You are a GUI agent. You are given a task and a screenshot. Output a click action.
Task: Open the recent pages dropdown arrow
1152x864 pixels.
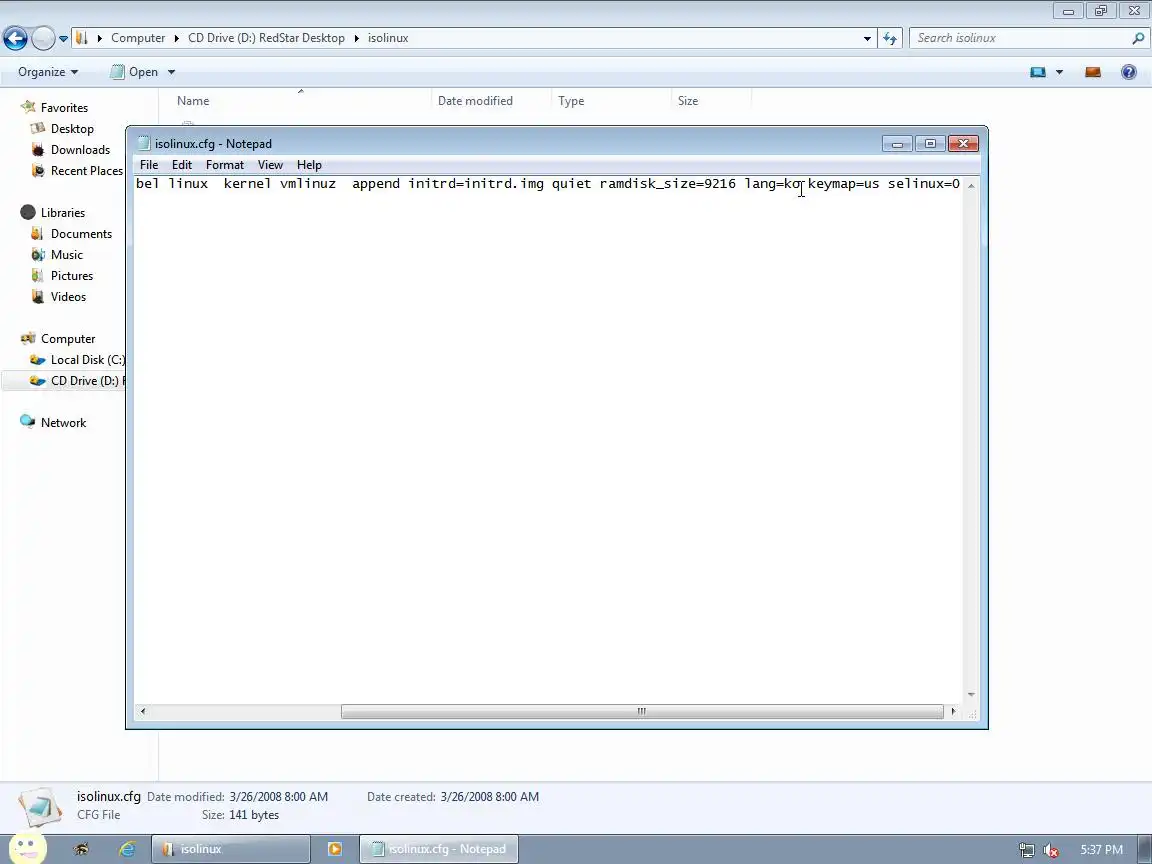63,38
